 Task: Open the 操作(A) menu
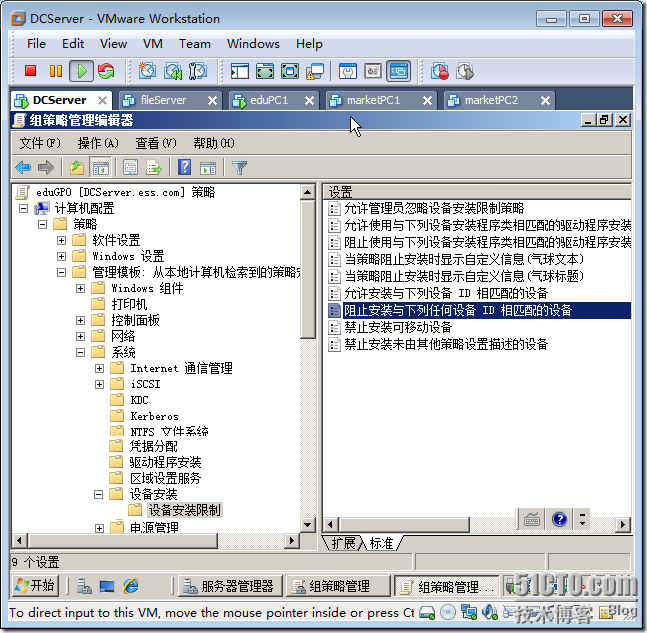98,143
